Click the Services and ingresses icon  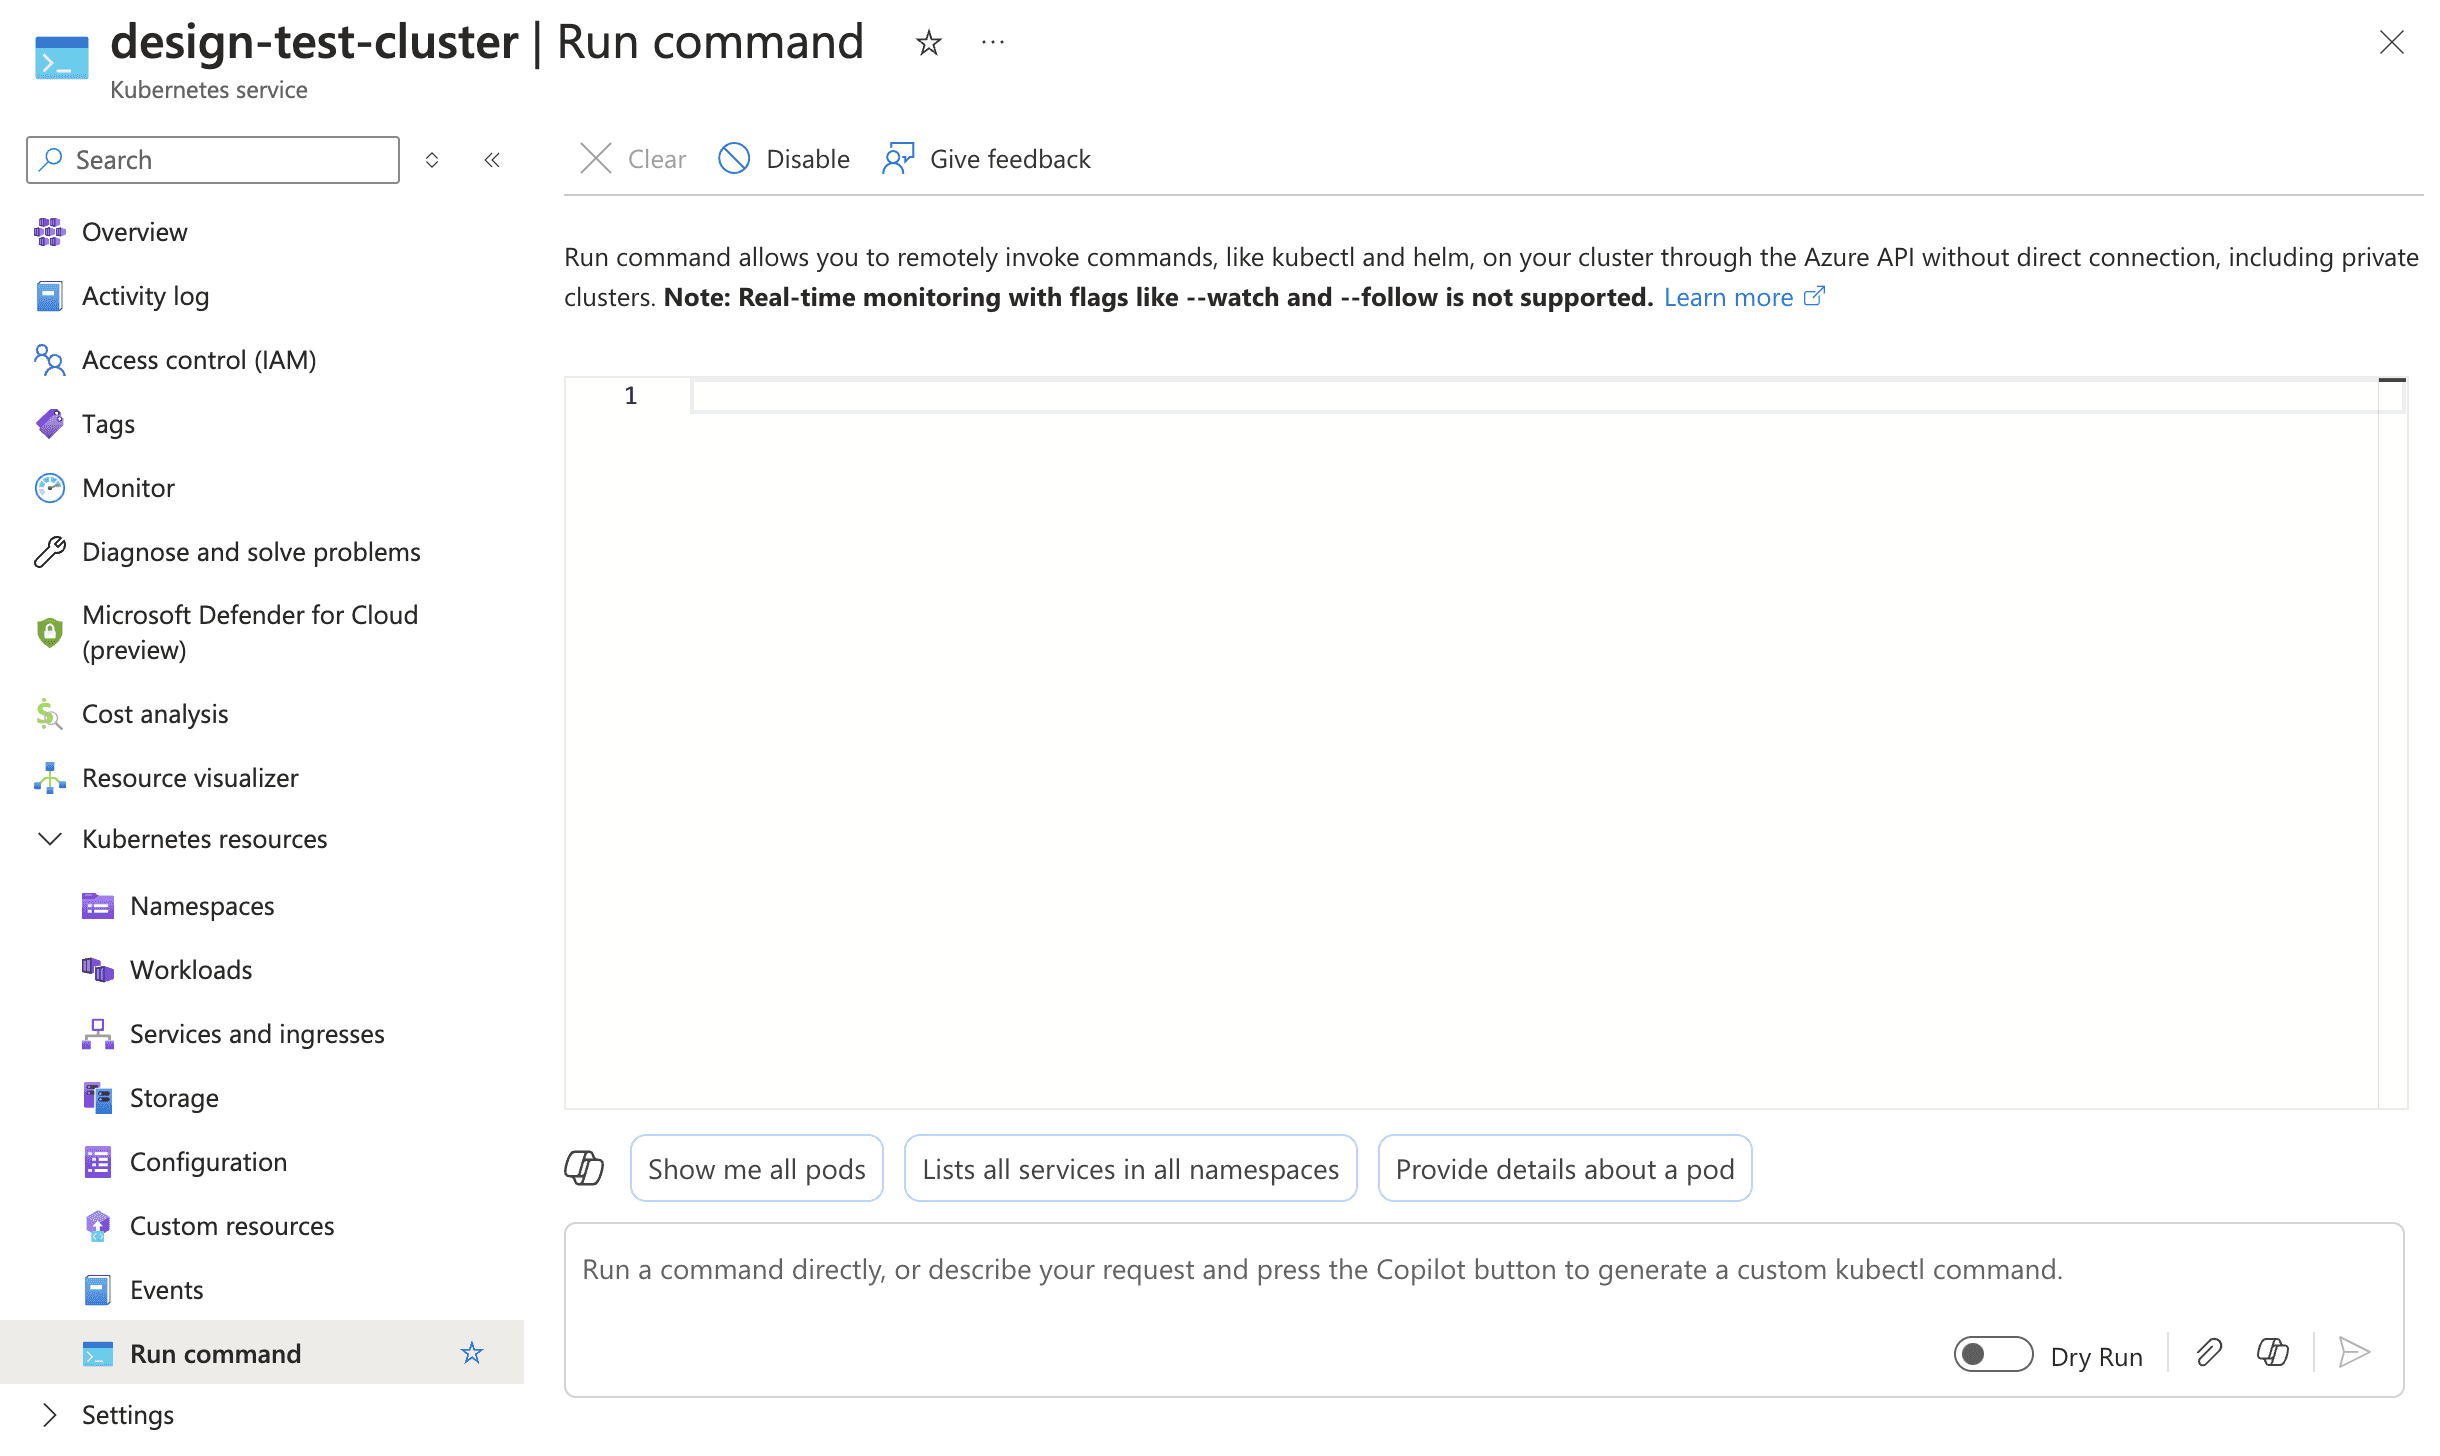(x=97, y=1034)
